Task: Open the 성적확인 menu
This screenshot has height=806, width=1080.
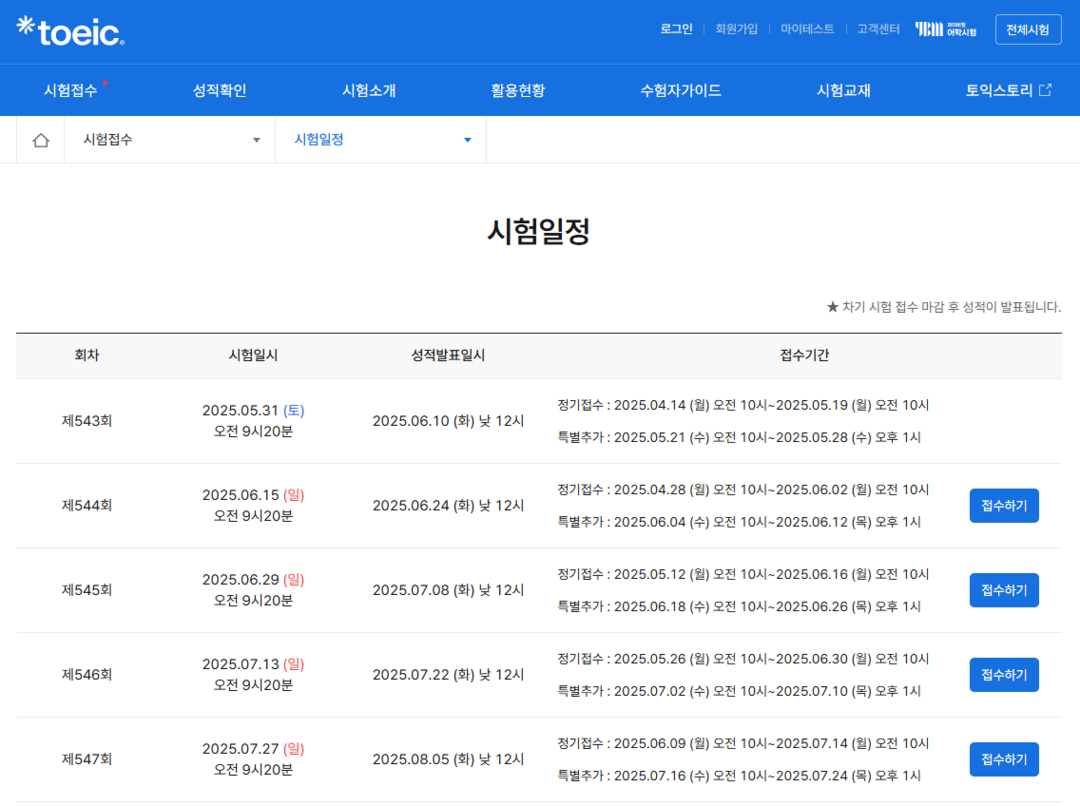Action: [219, 90]
